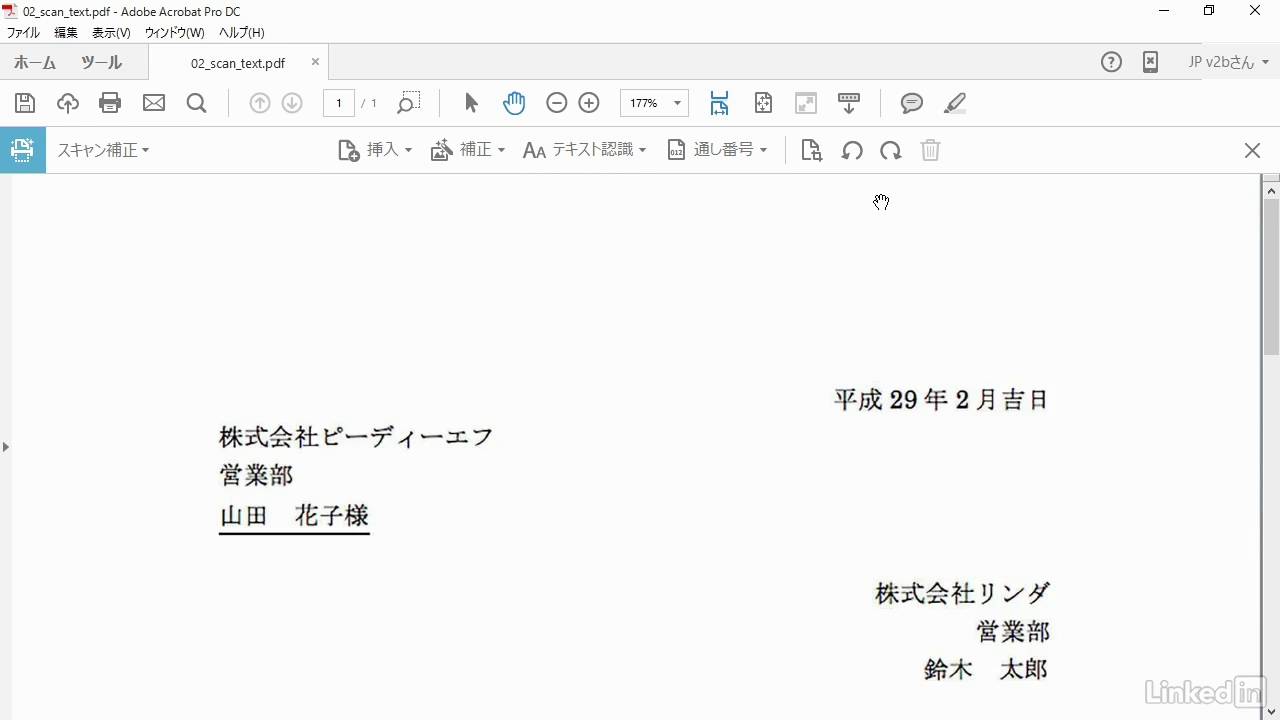The image size is (1280, 720).
Task: Click the full screen mode icon
Action: (806, 103)
